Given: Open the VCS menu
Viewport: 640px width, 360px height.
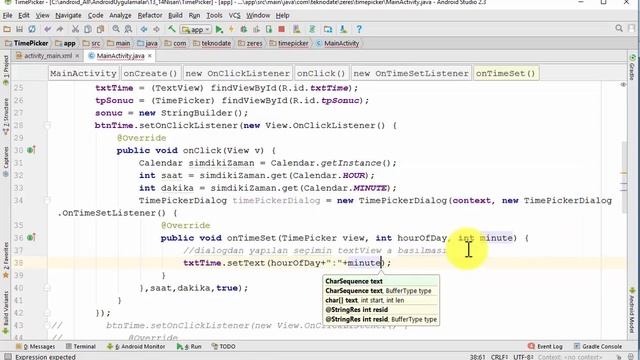Looking at the screenshot, I should (x=234, y=16).
